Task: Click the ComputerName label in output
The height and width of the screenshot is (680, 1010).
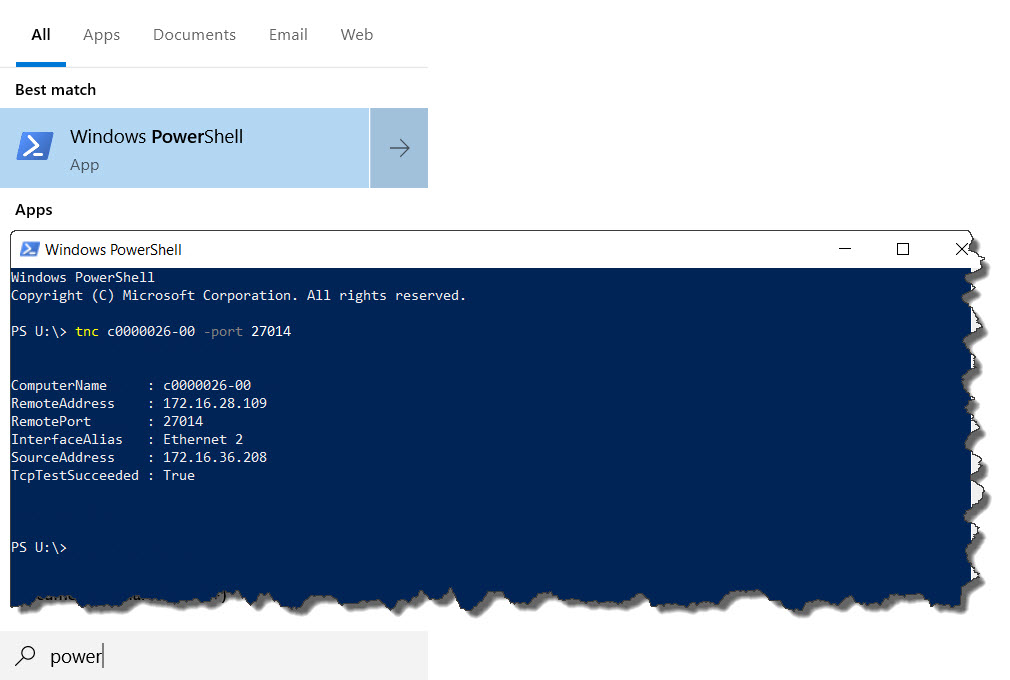Action: click(59, 385)
